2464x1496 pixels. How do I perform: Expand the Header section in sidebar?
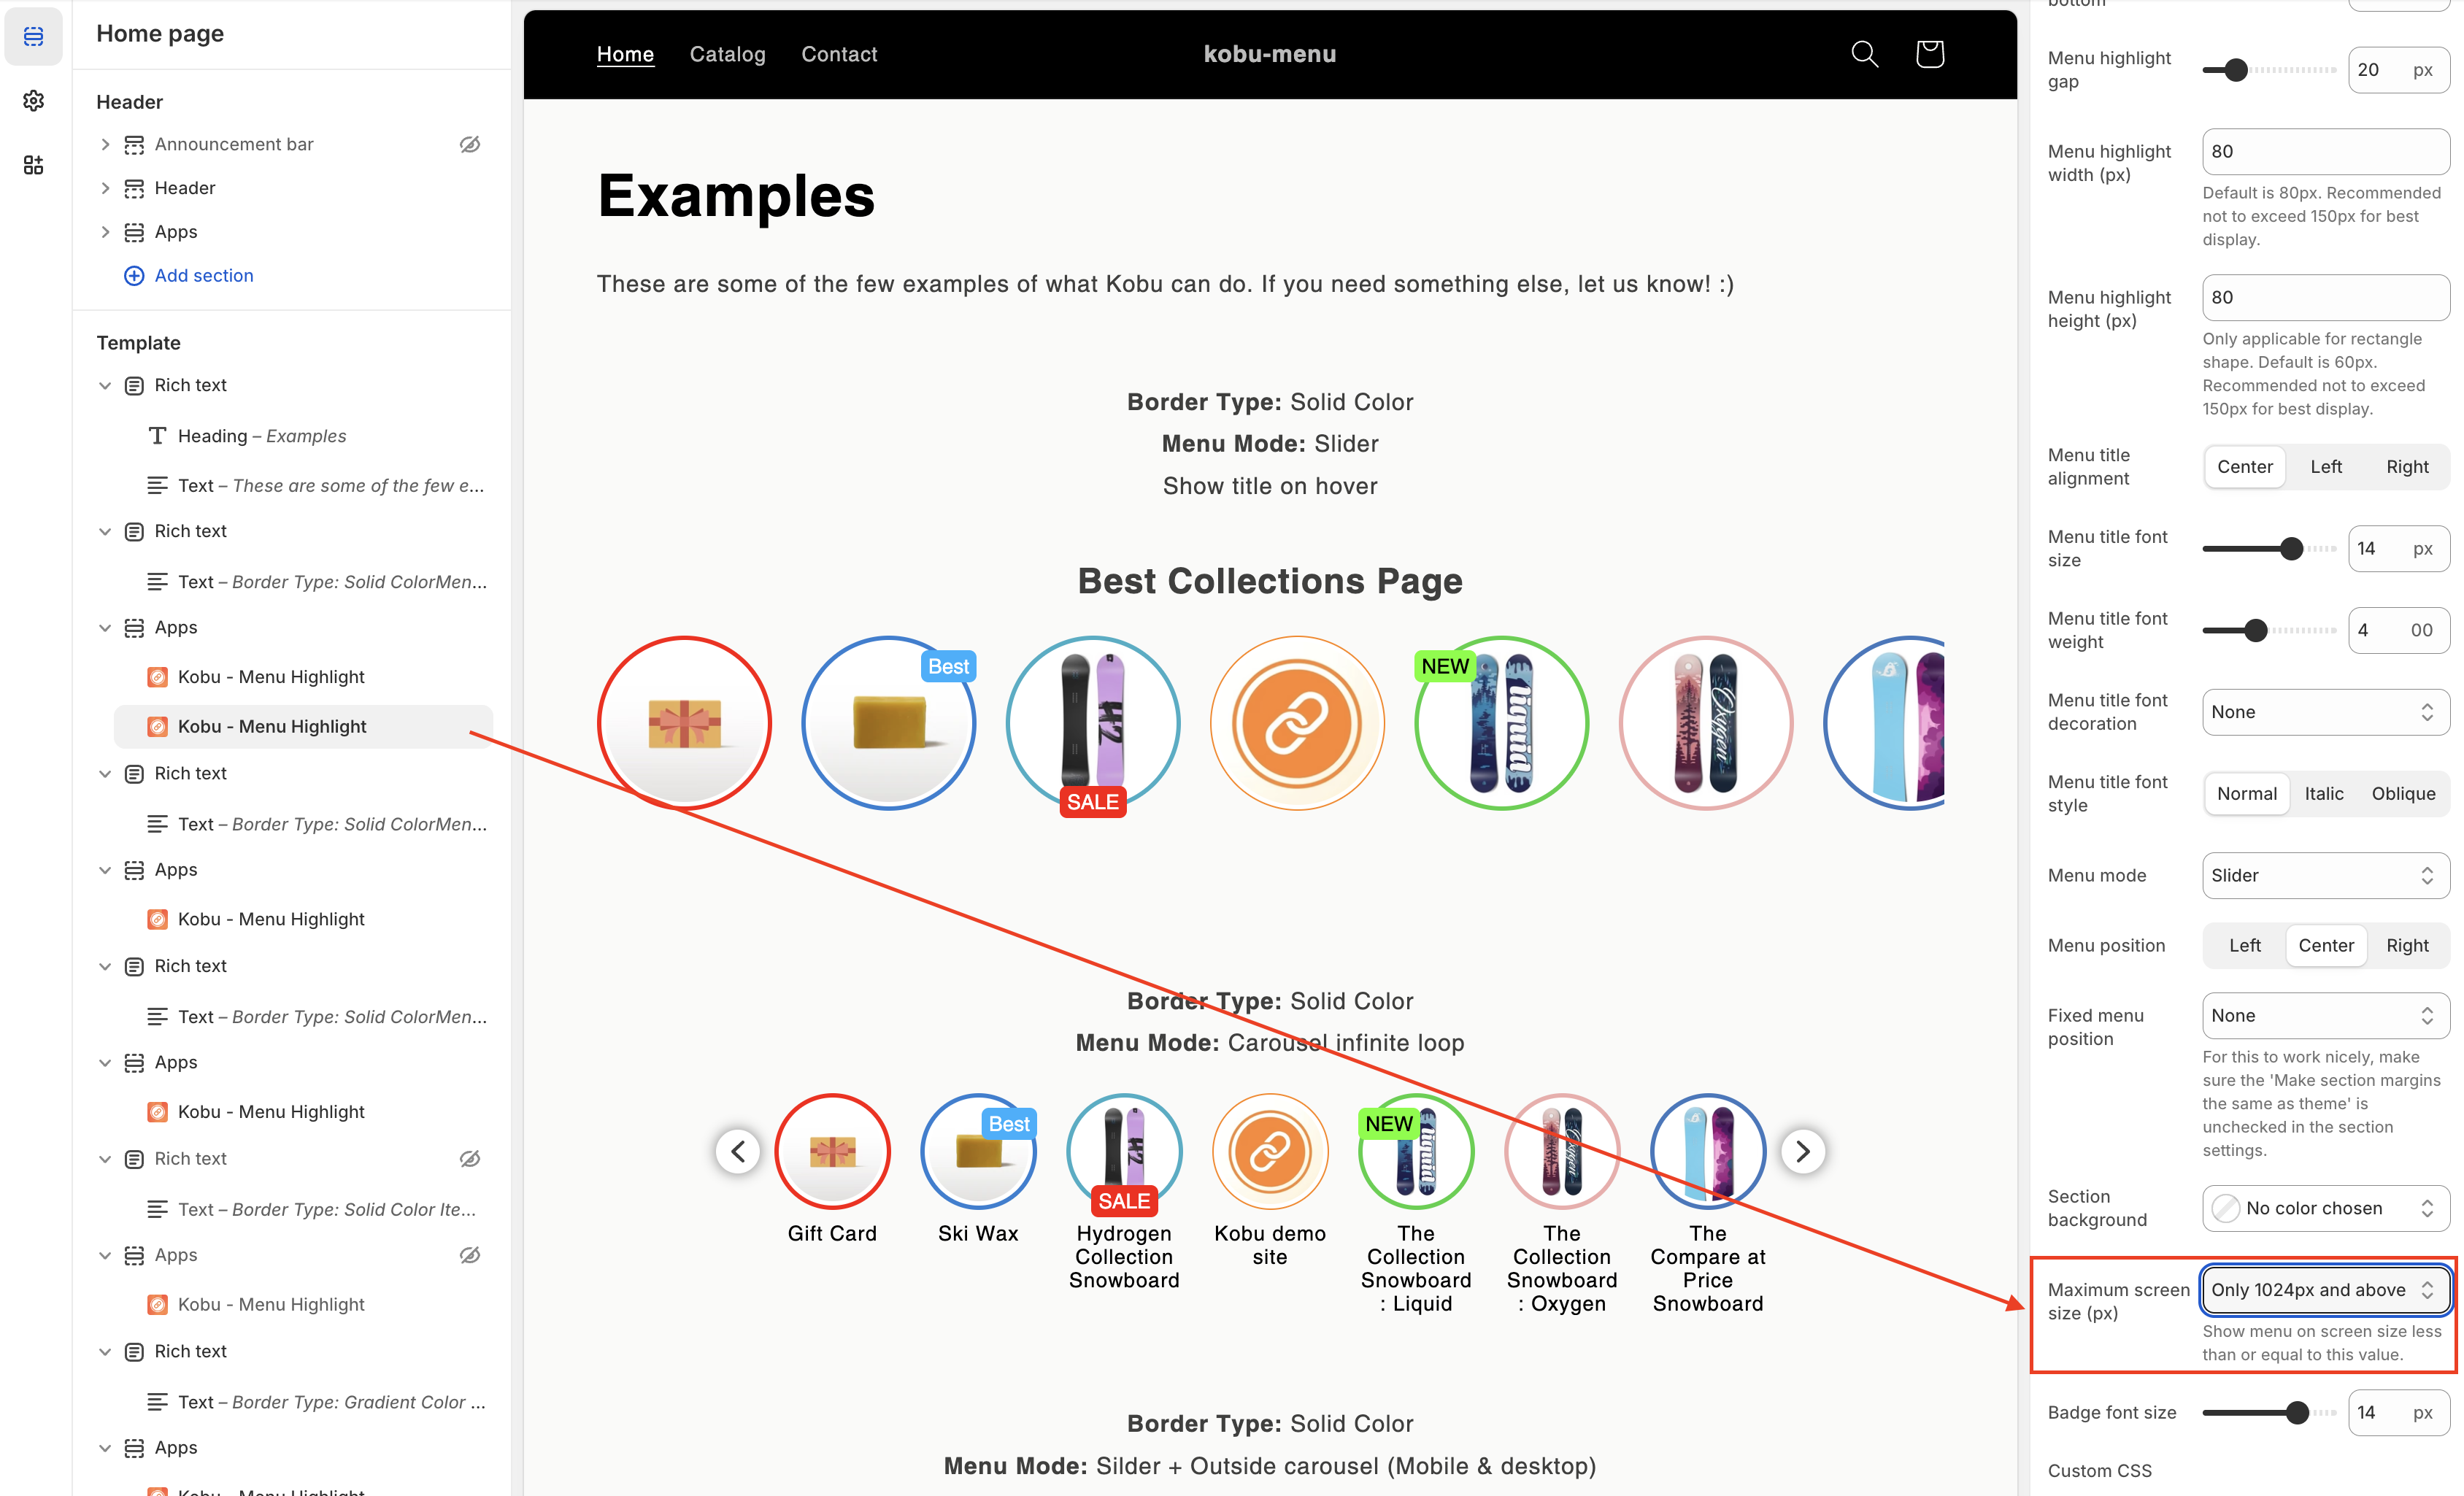[105, 188]
